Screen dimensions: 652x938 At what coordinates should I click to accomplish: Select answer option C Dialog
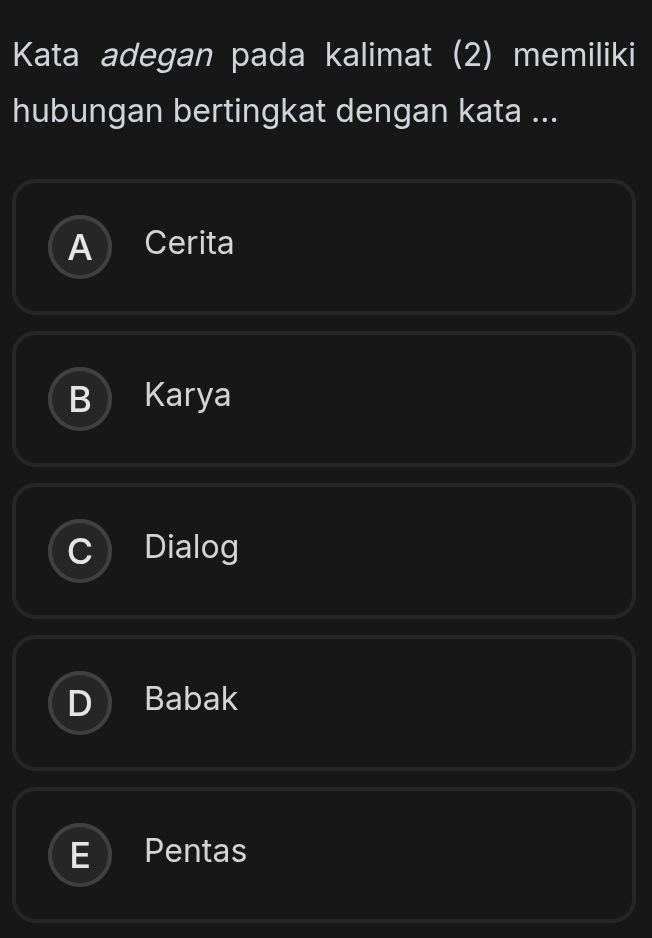click(x=324, y=551)
